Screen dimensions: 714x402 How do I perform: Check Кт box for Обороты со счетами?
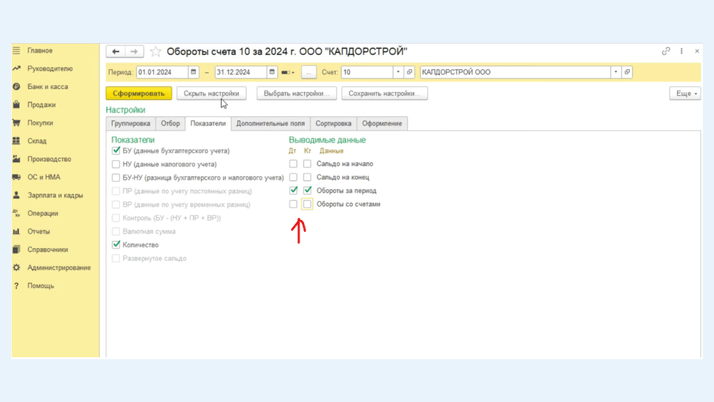[x=307, y=204]
